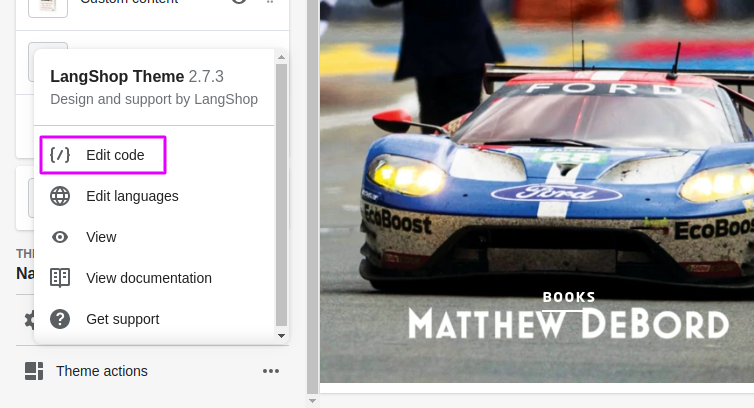Click the settings gear icon behind popup

coord(29,319)
